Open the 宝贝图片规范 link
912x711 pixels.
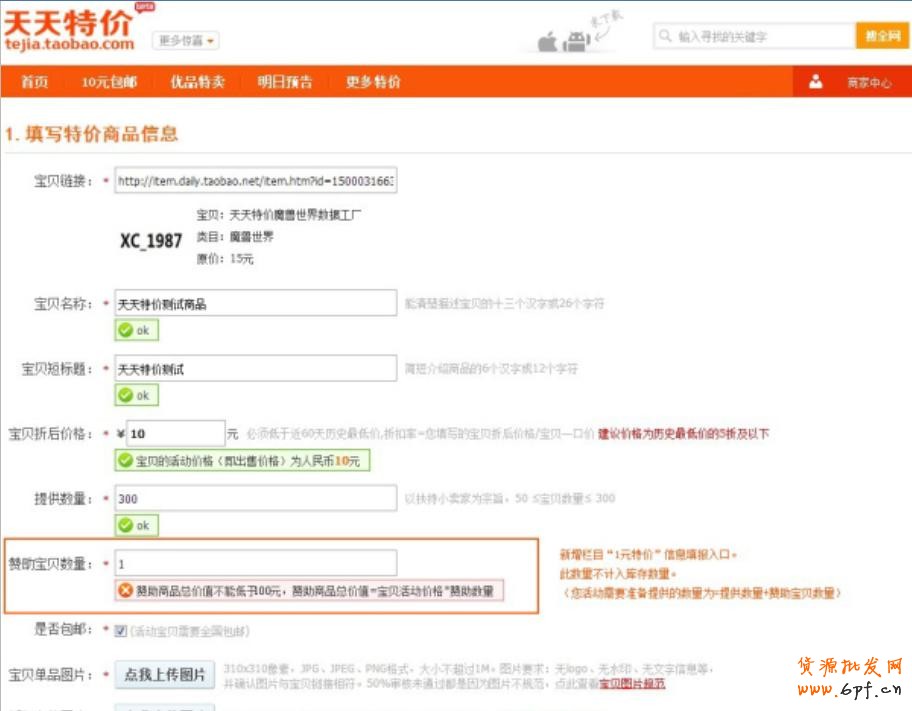click(x=631, y=684)
